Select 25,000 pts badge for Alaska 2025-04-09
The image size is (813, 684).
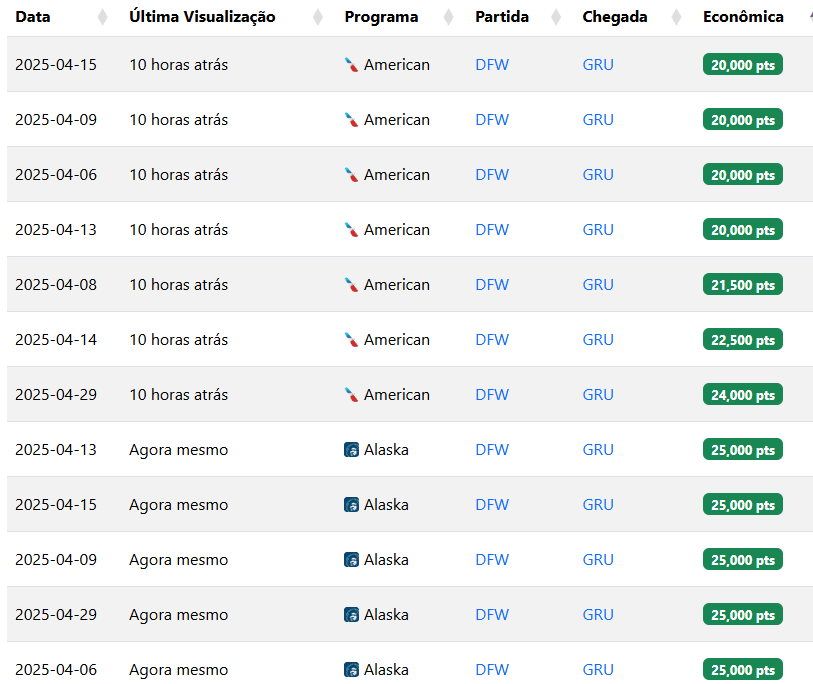pyautogui.click(x=742, y=560)
